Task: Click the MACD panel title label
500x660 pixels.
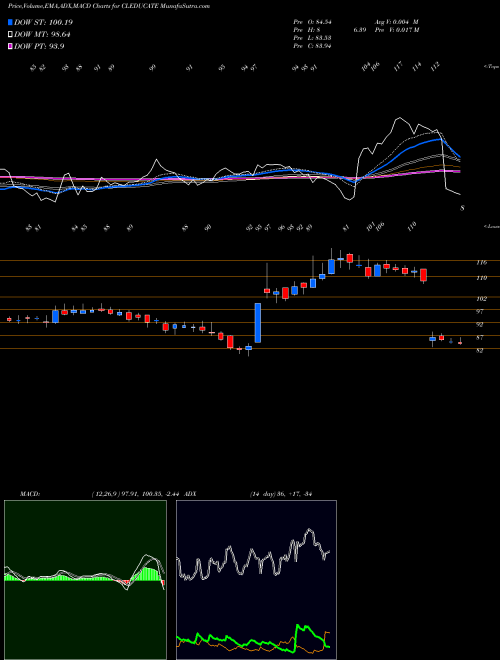Action: (x=30, y=494)
